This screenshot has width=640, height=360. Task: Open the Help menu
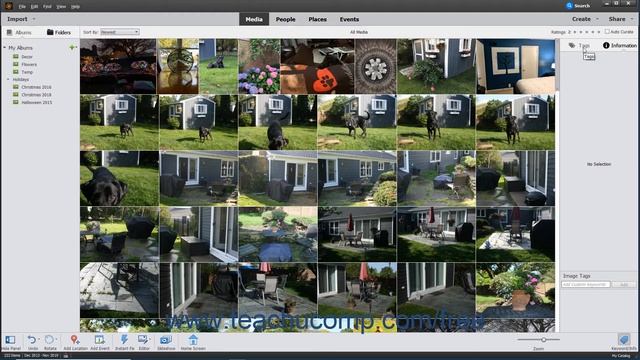point(75,7)
